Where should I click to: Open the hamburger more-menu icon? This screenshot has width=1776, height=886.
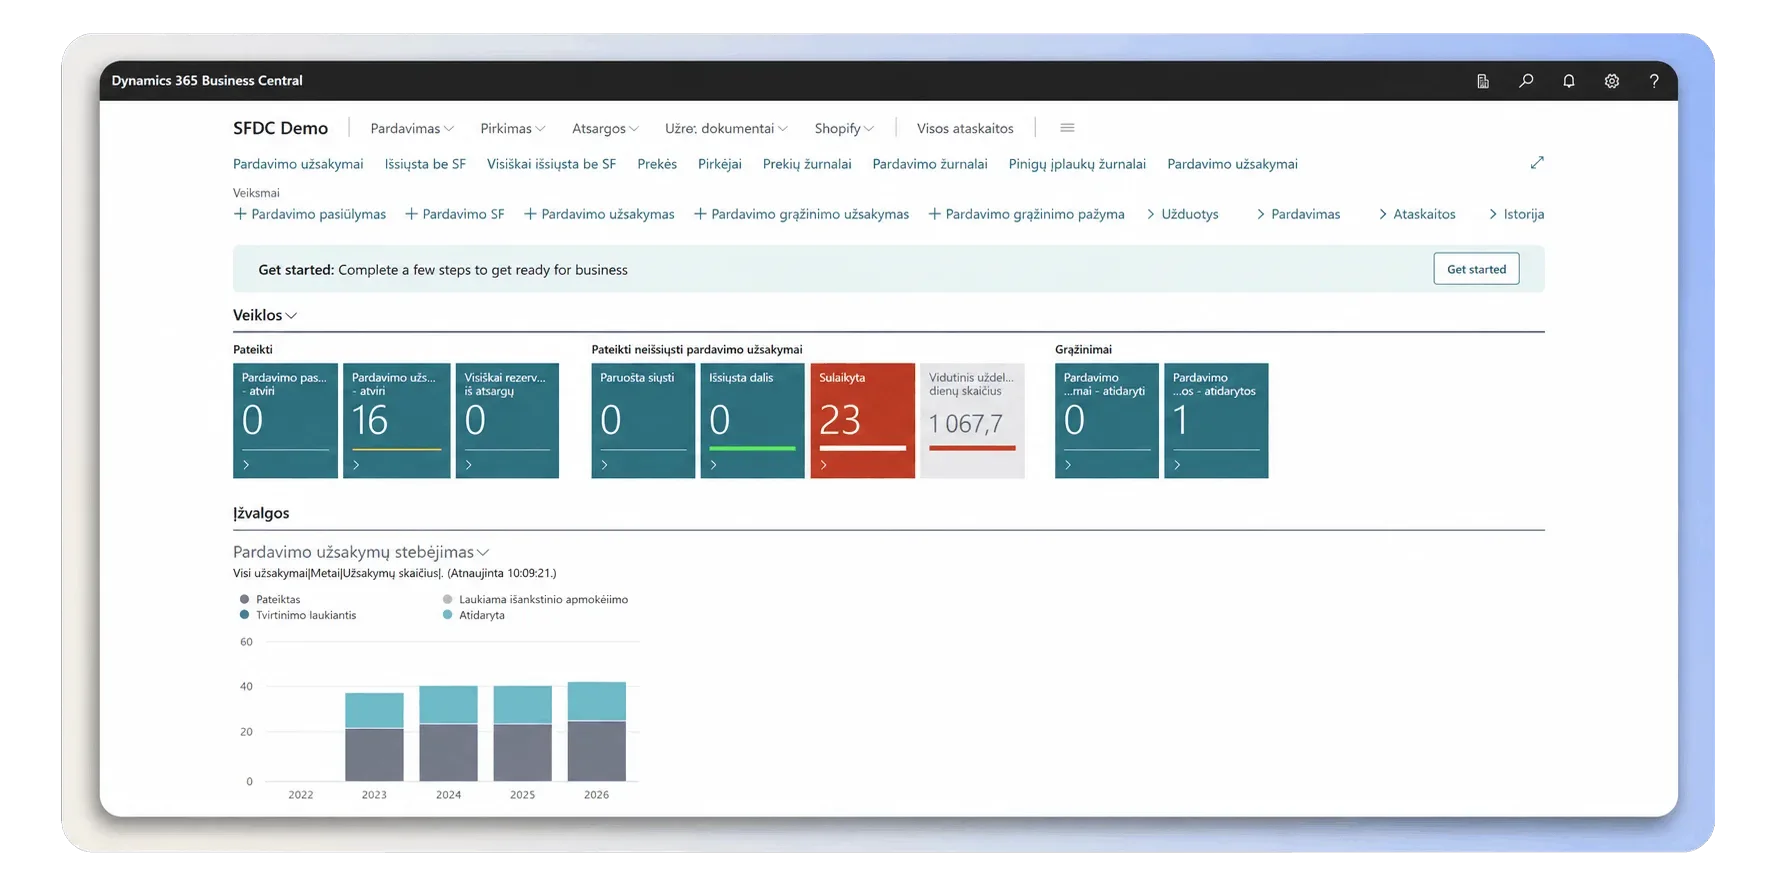pyautogui.click(x=1067, y=128)
